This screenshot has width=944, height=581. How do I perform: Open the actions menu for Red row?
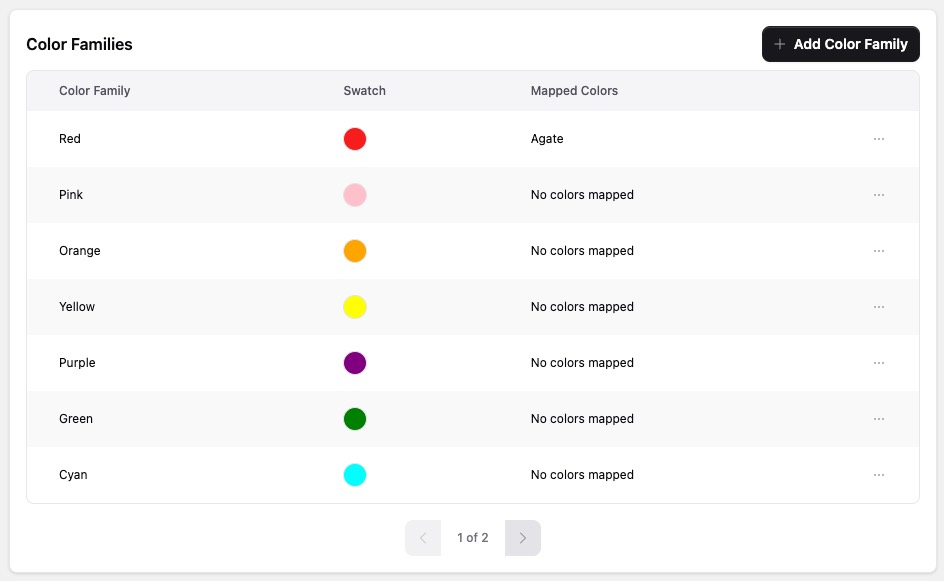(x=879, y=139)
